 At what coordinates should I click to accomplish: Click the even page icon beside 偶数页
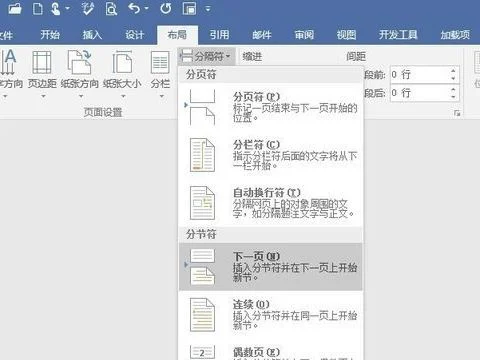[x=202, y=352]
